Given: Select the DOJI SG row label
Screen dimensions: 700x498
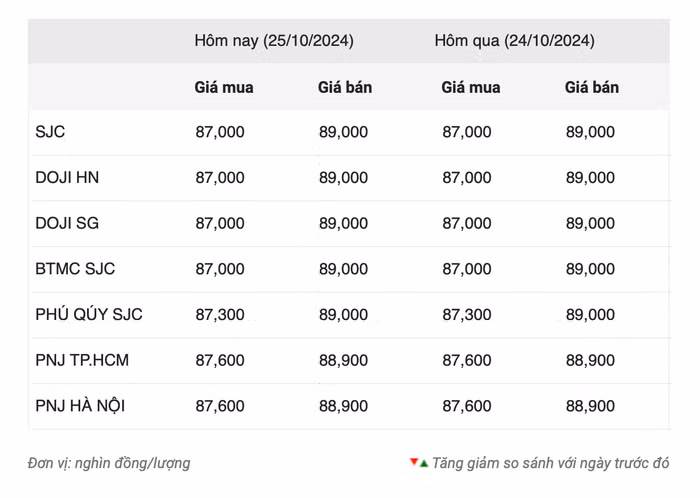Looking at the screenshot, I should [67, 223].
